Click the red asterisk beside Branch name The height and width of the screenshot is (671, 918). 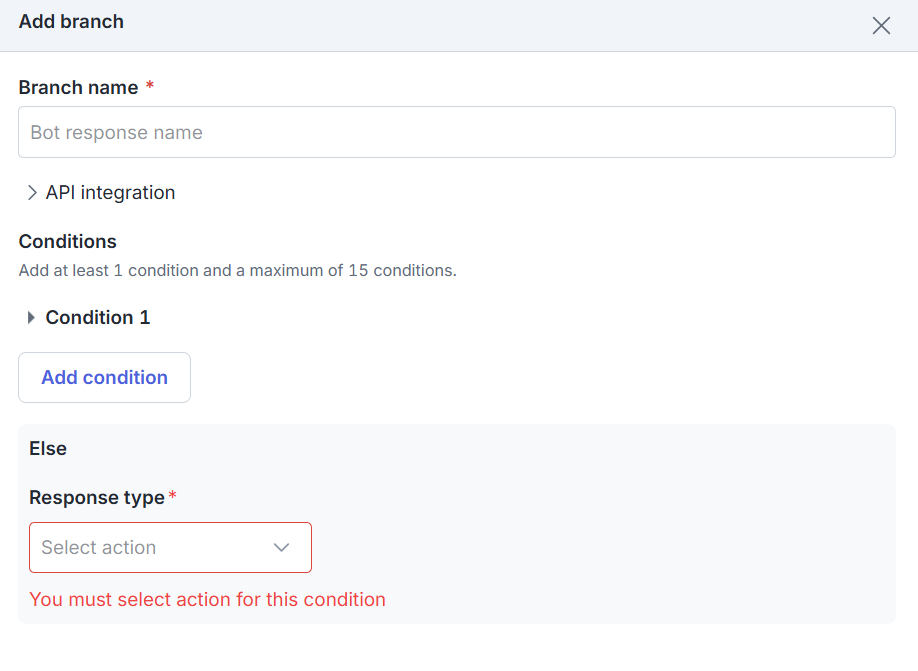[150, 85]
